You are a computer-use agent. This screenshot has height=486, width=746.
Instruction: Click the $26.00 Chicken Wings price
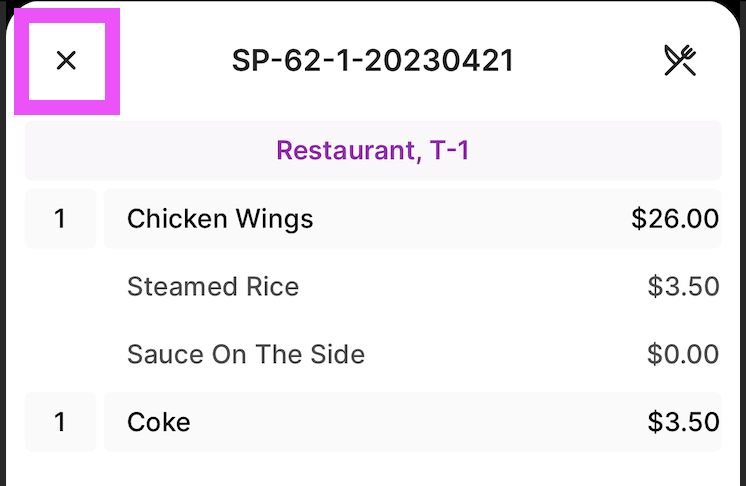click(675, 218)
